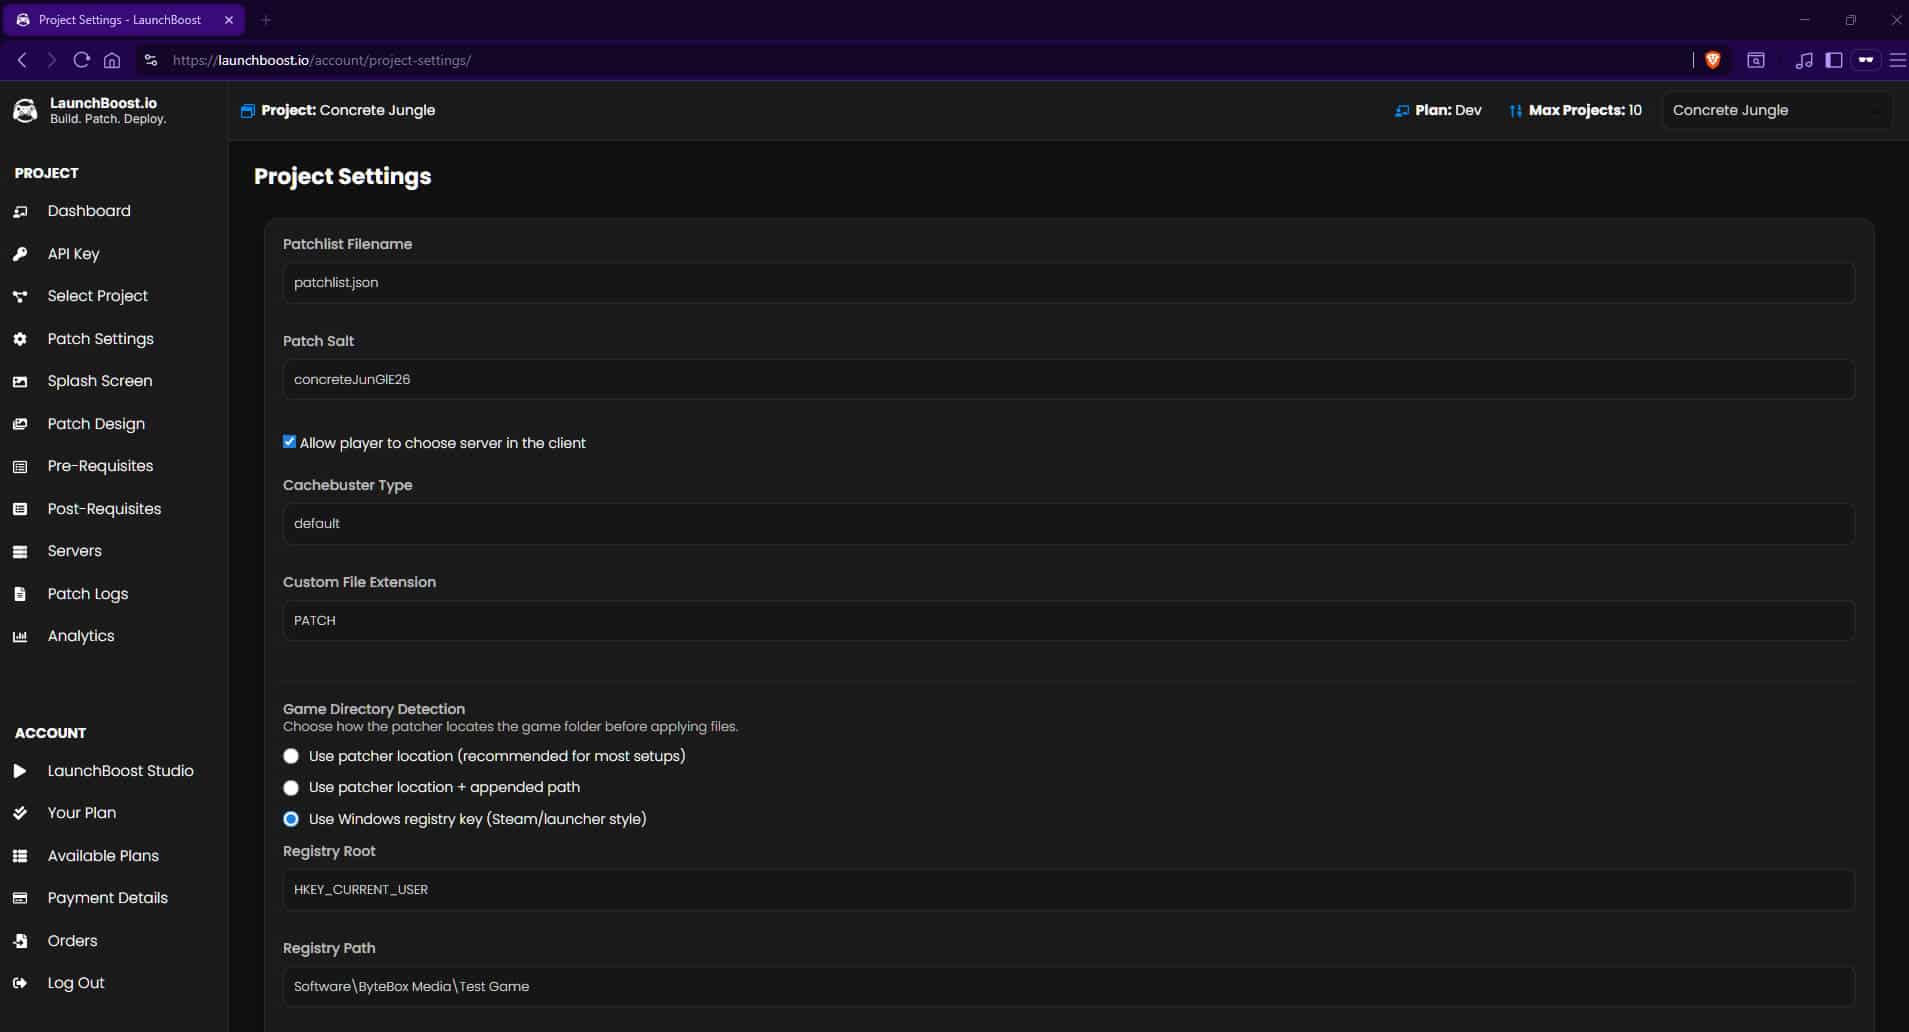Screen dimensions: 1909x1032
Task: Click the Log Out icon
Action: coord(20,983)
